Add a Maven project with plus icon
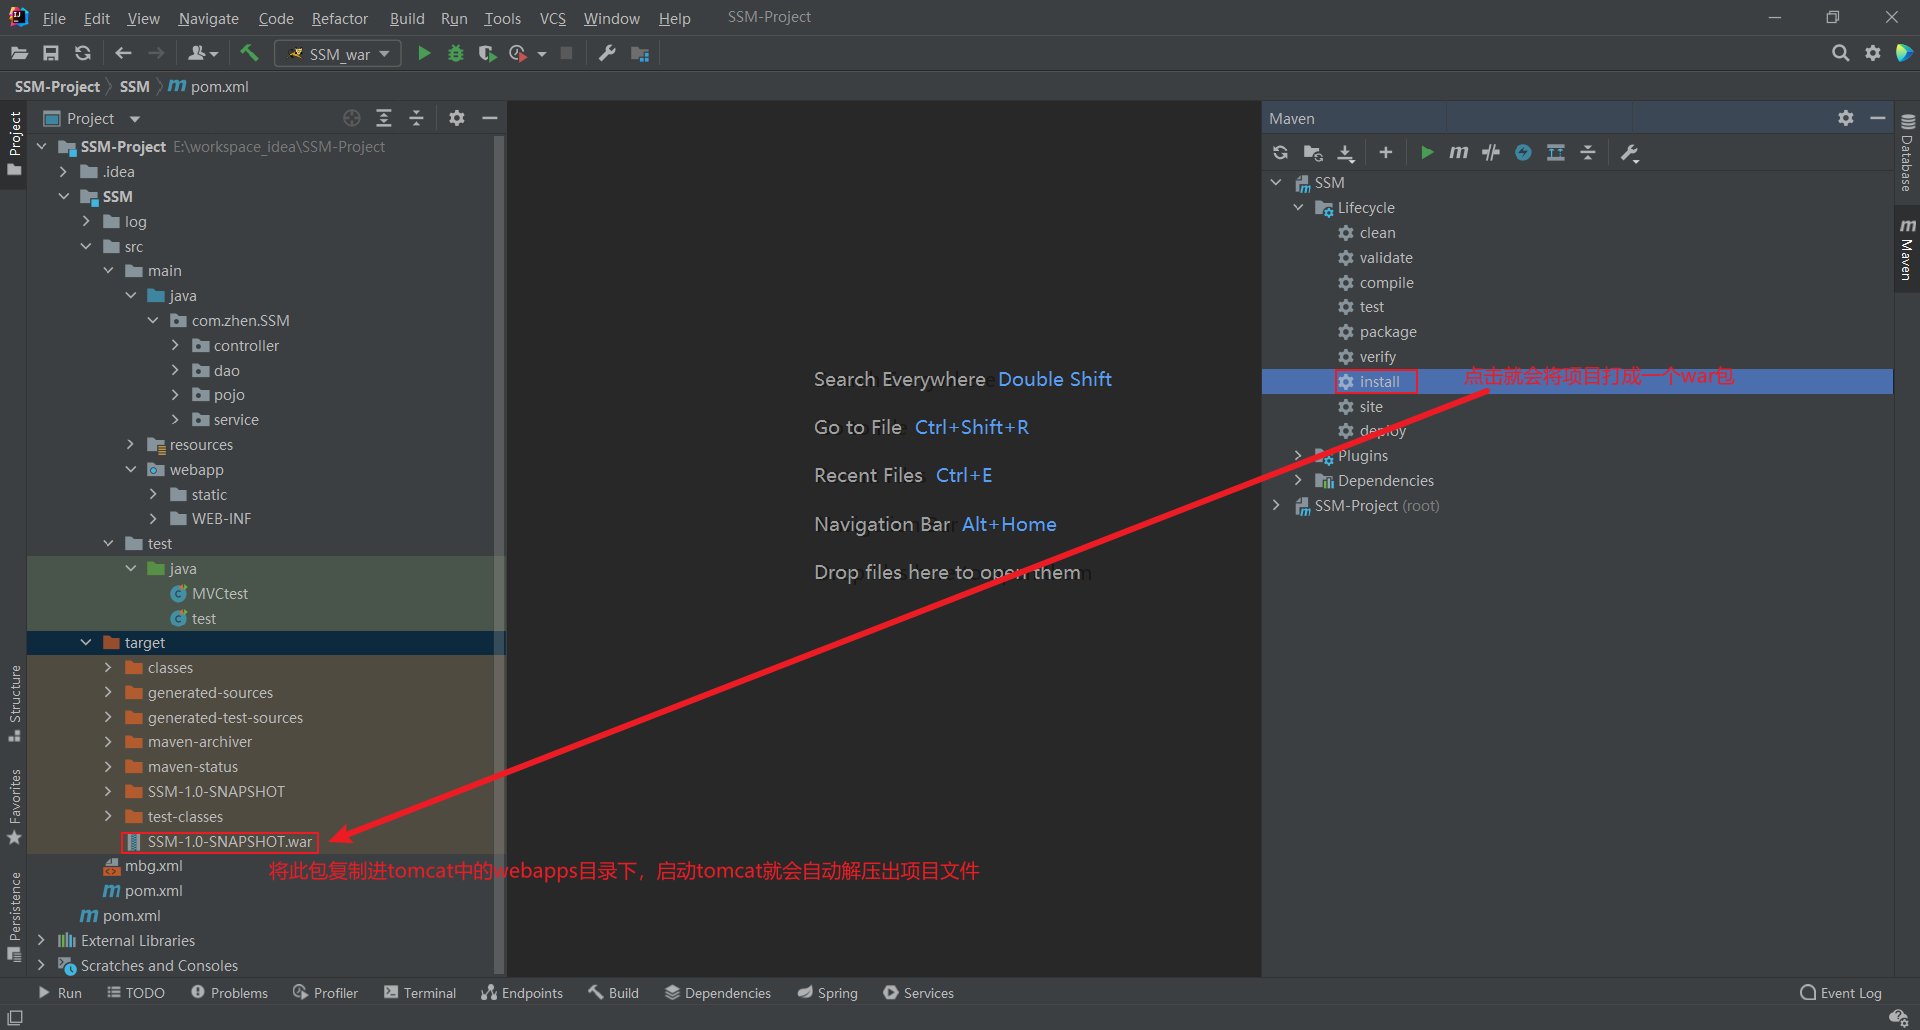1920x1030 pixels. [x=1385, y=152]
